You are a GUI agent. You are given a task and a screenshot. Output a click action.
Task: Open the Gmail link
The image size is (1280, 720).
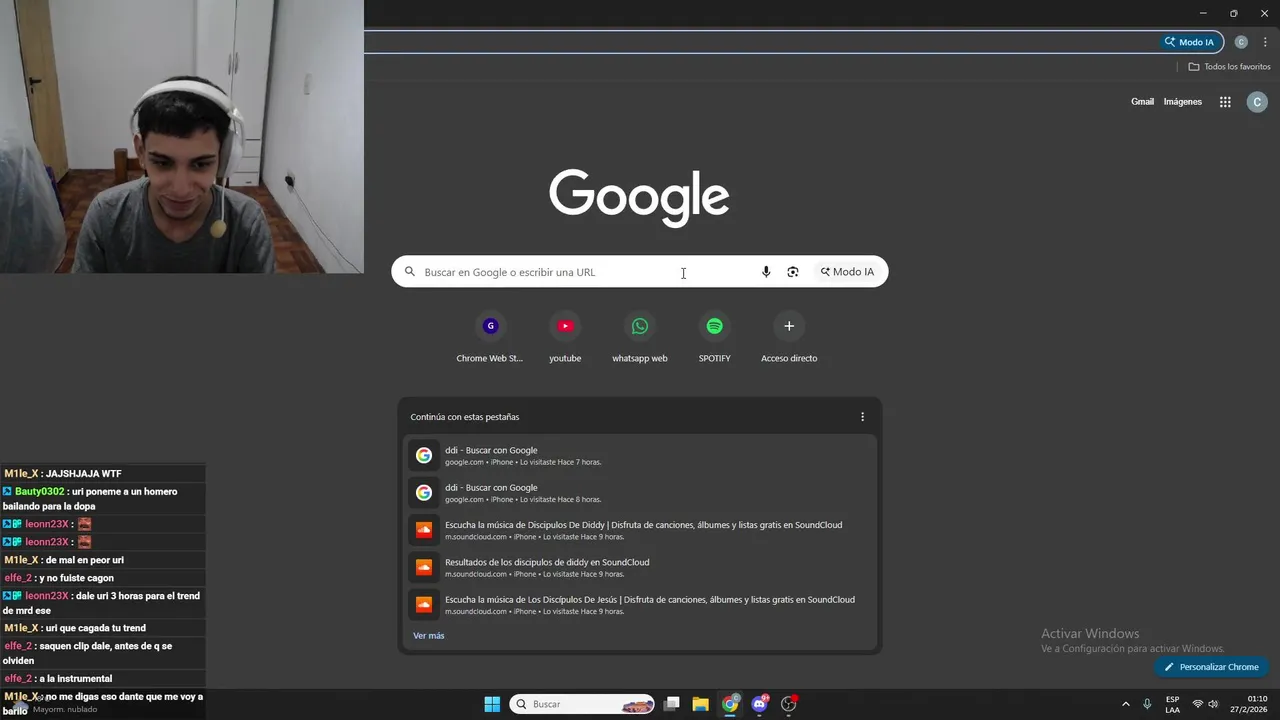pos(1142,102)
